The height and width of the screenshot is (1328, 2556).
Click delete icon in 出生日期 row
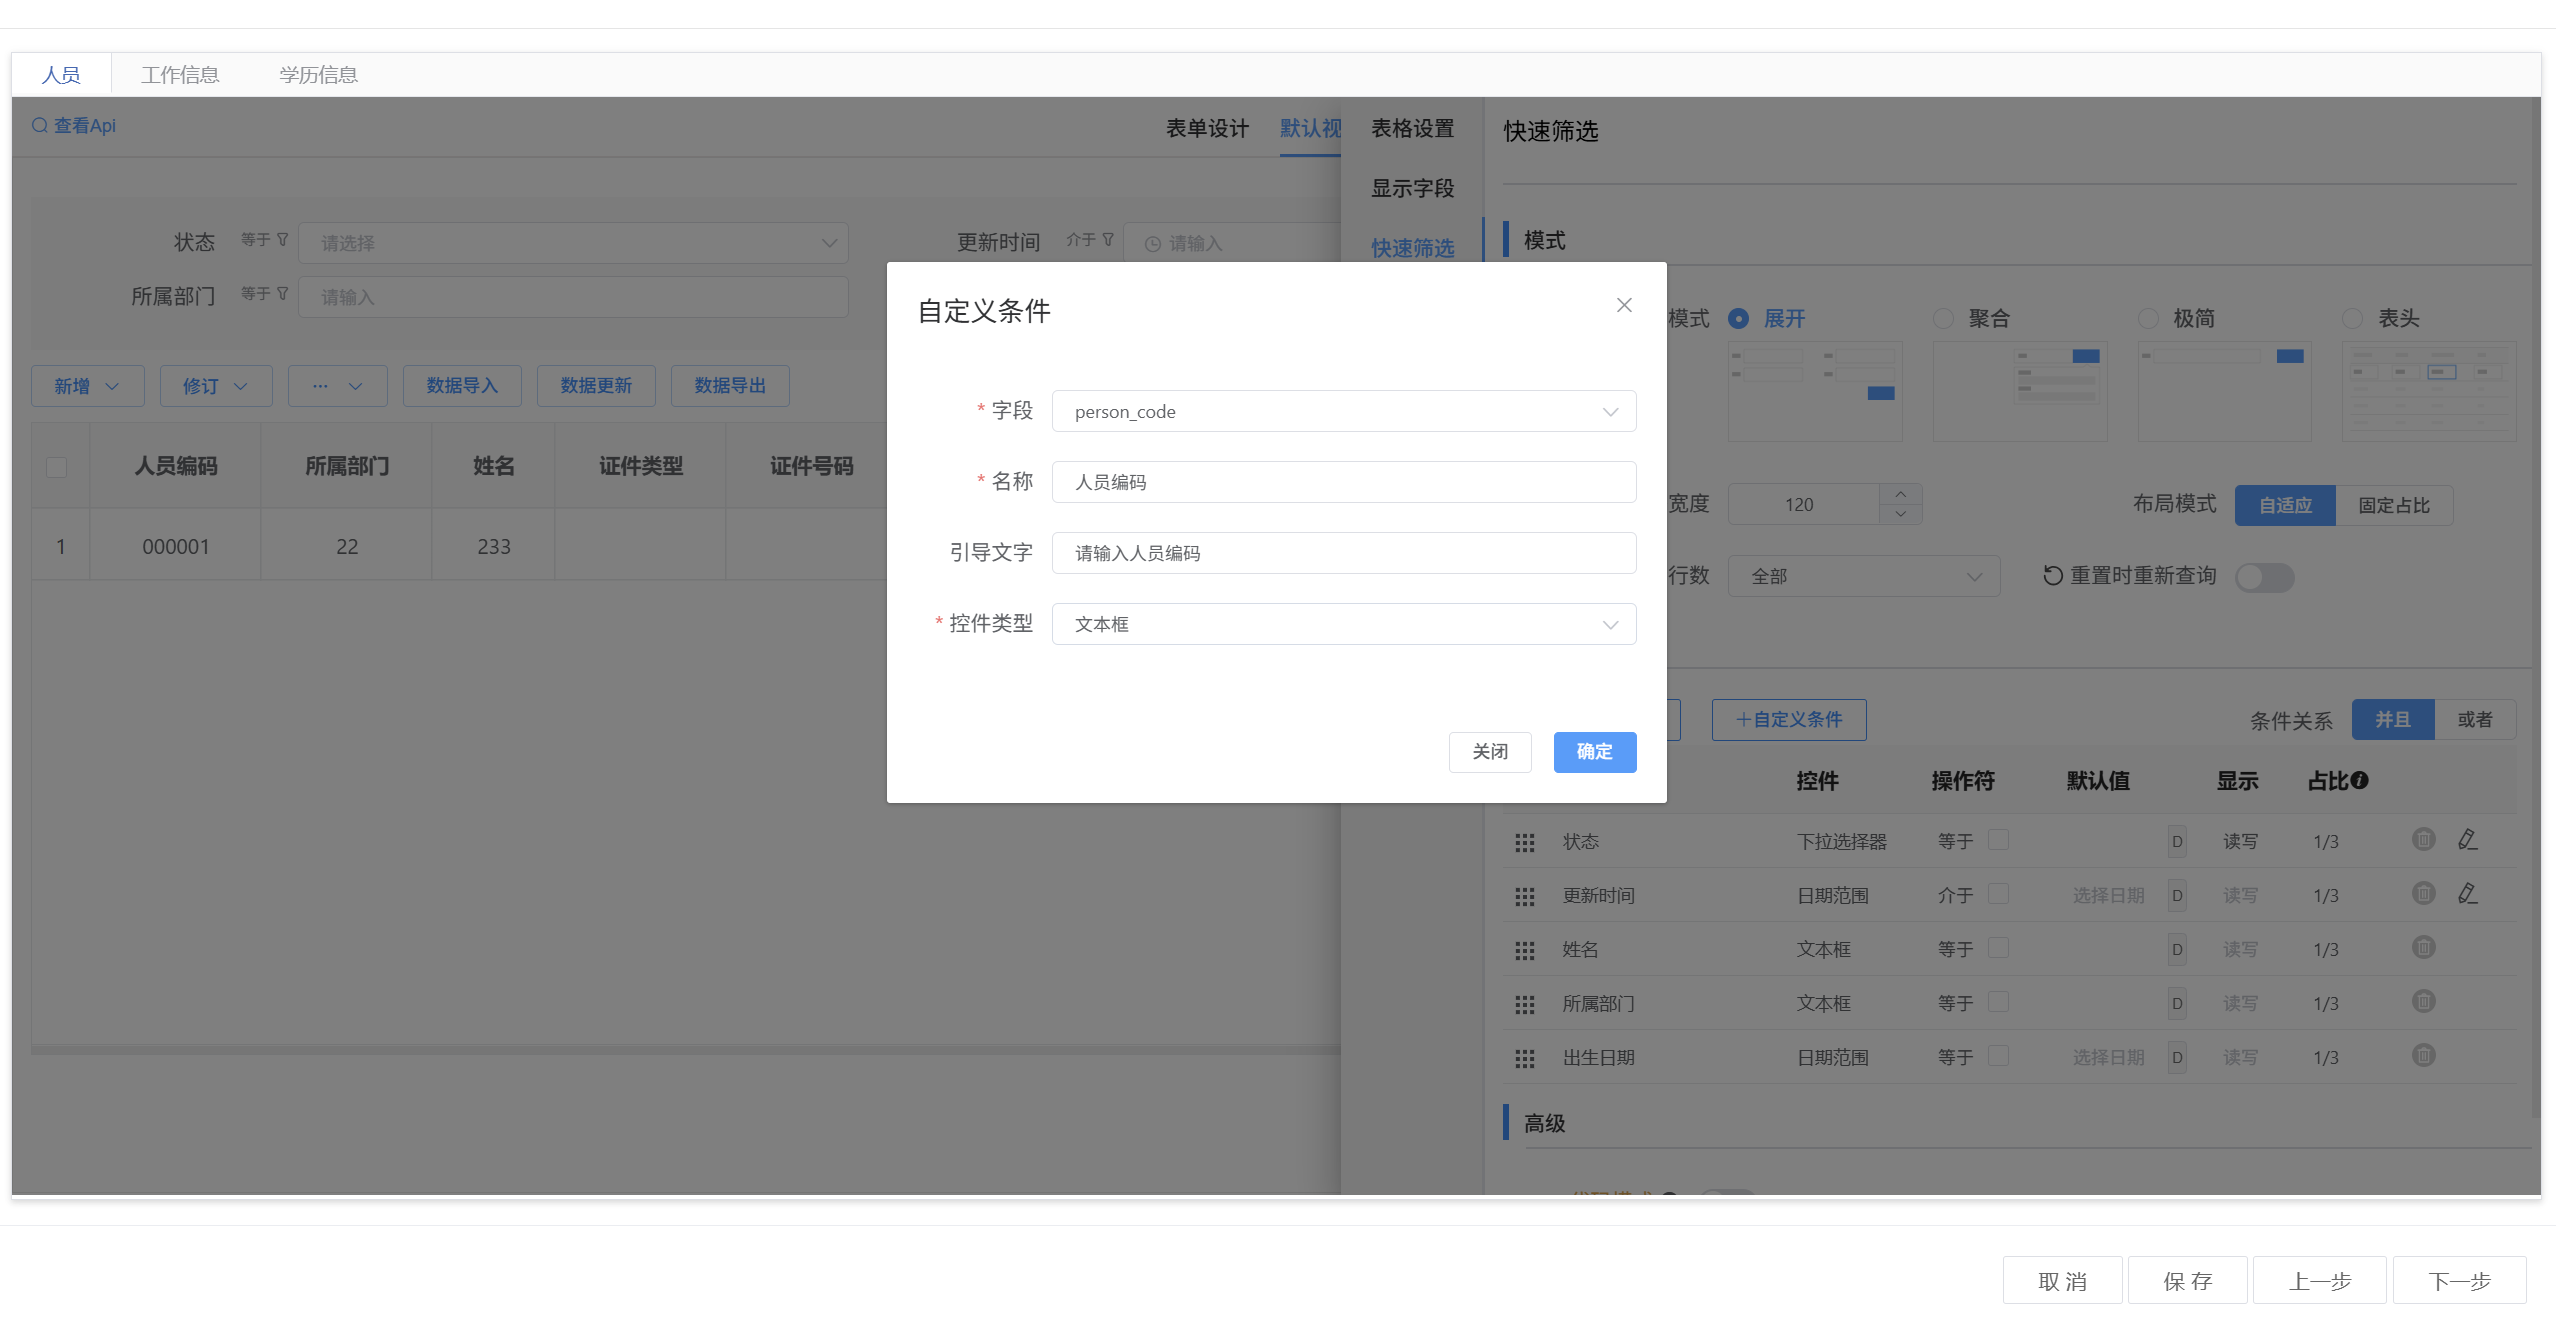pyautogui.click(x=2423, y=1056)
